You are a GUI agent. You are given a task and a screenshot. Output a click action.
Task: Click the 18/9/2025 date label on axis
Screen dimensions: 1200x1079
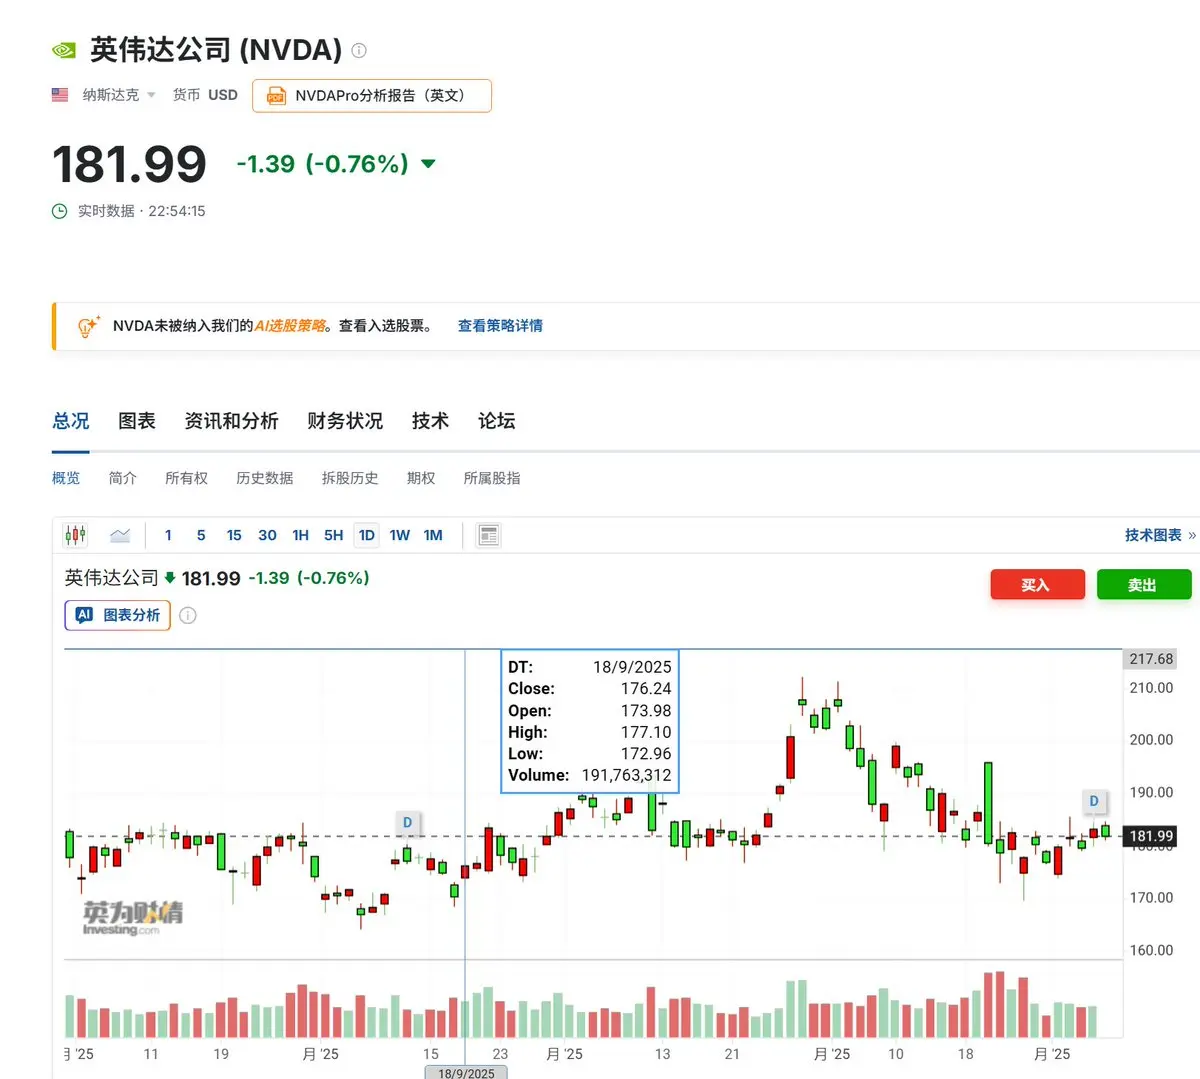466,1073
